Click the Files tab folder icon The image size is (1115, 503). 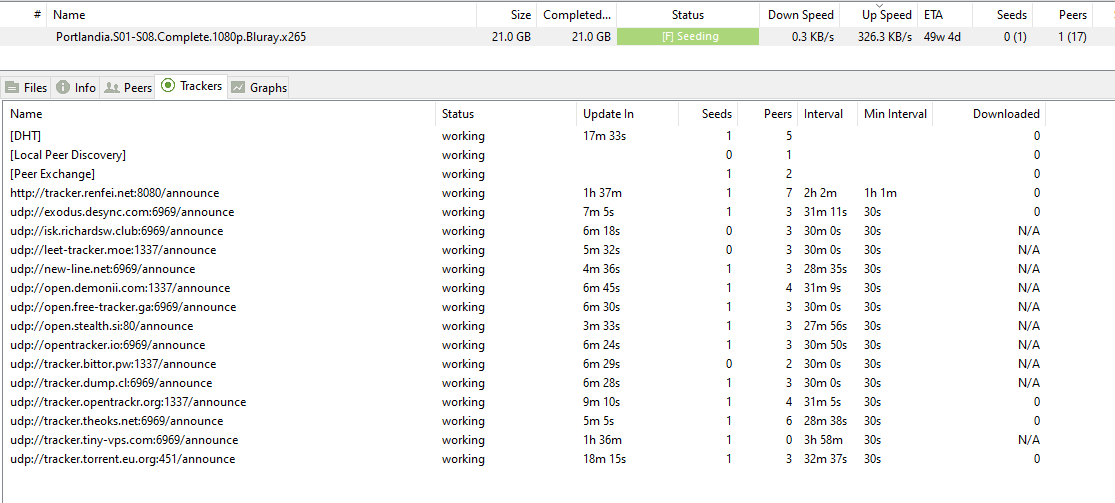pyautogui.click(x=12, y=88)
